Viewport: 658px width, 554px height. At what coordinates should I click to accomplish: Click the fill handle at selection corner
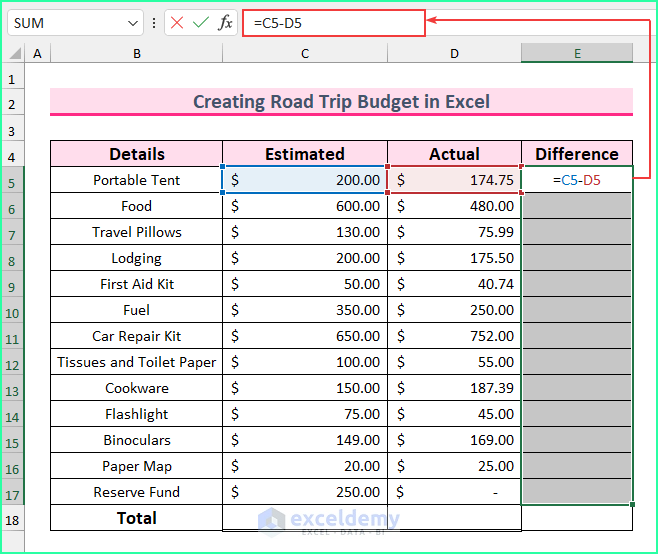click(x=632, y=504)
